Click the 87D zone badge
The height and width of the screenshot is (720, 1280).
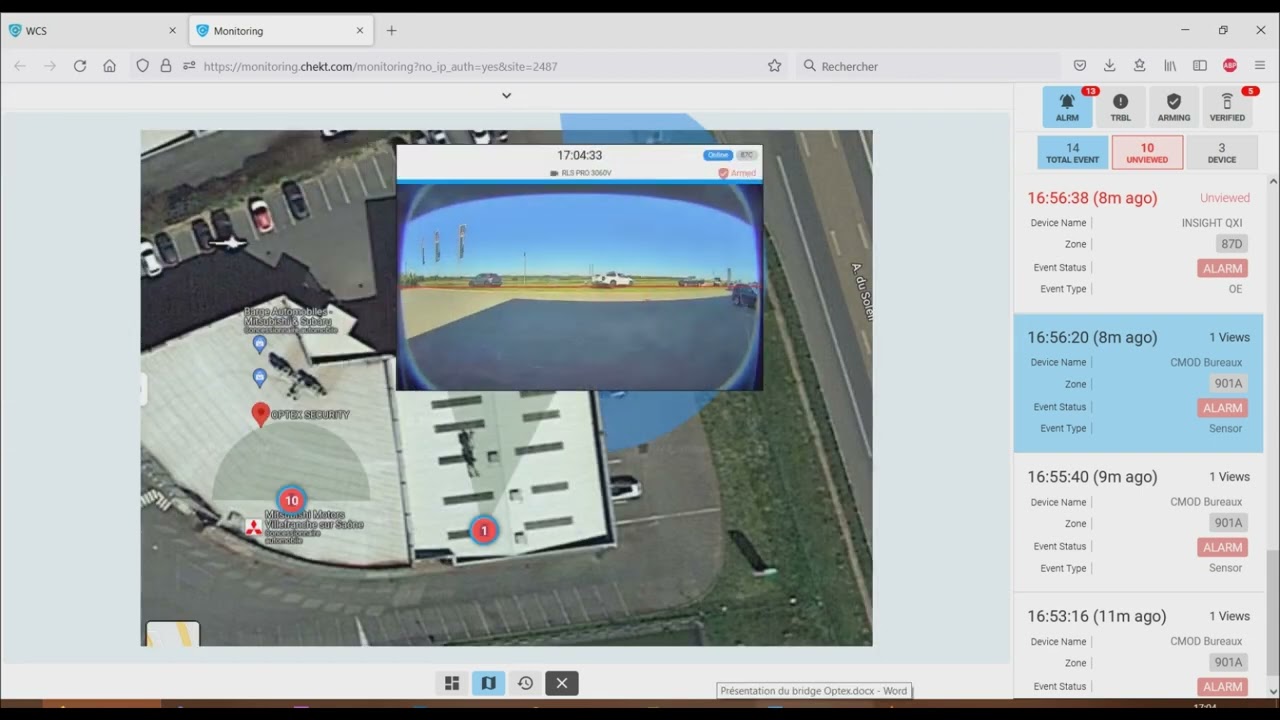point(1231,244)
